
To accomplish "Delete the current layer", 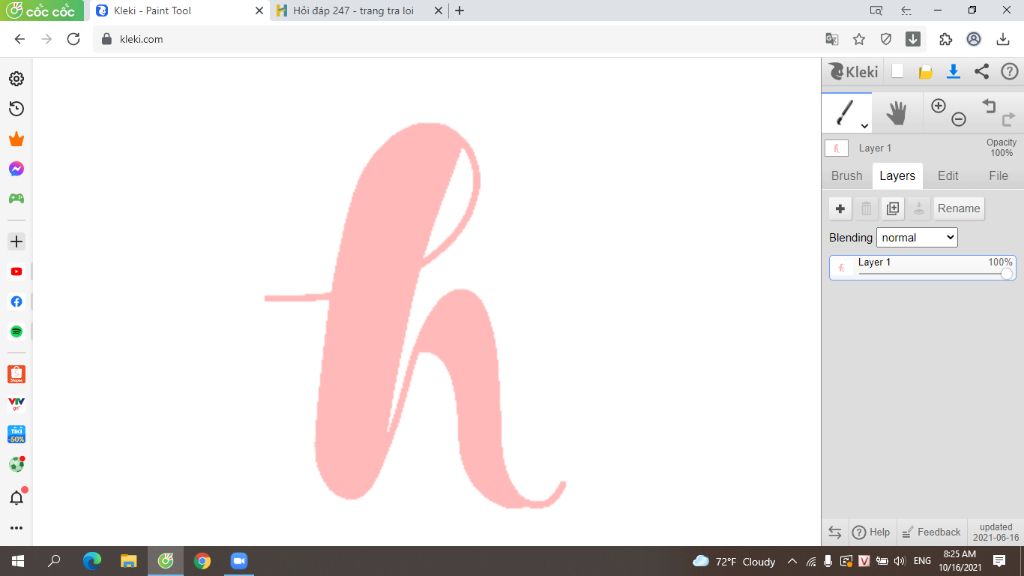I will tap(866, 208).
